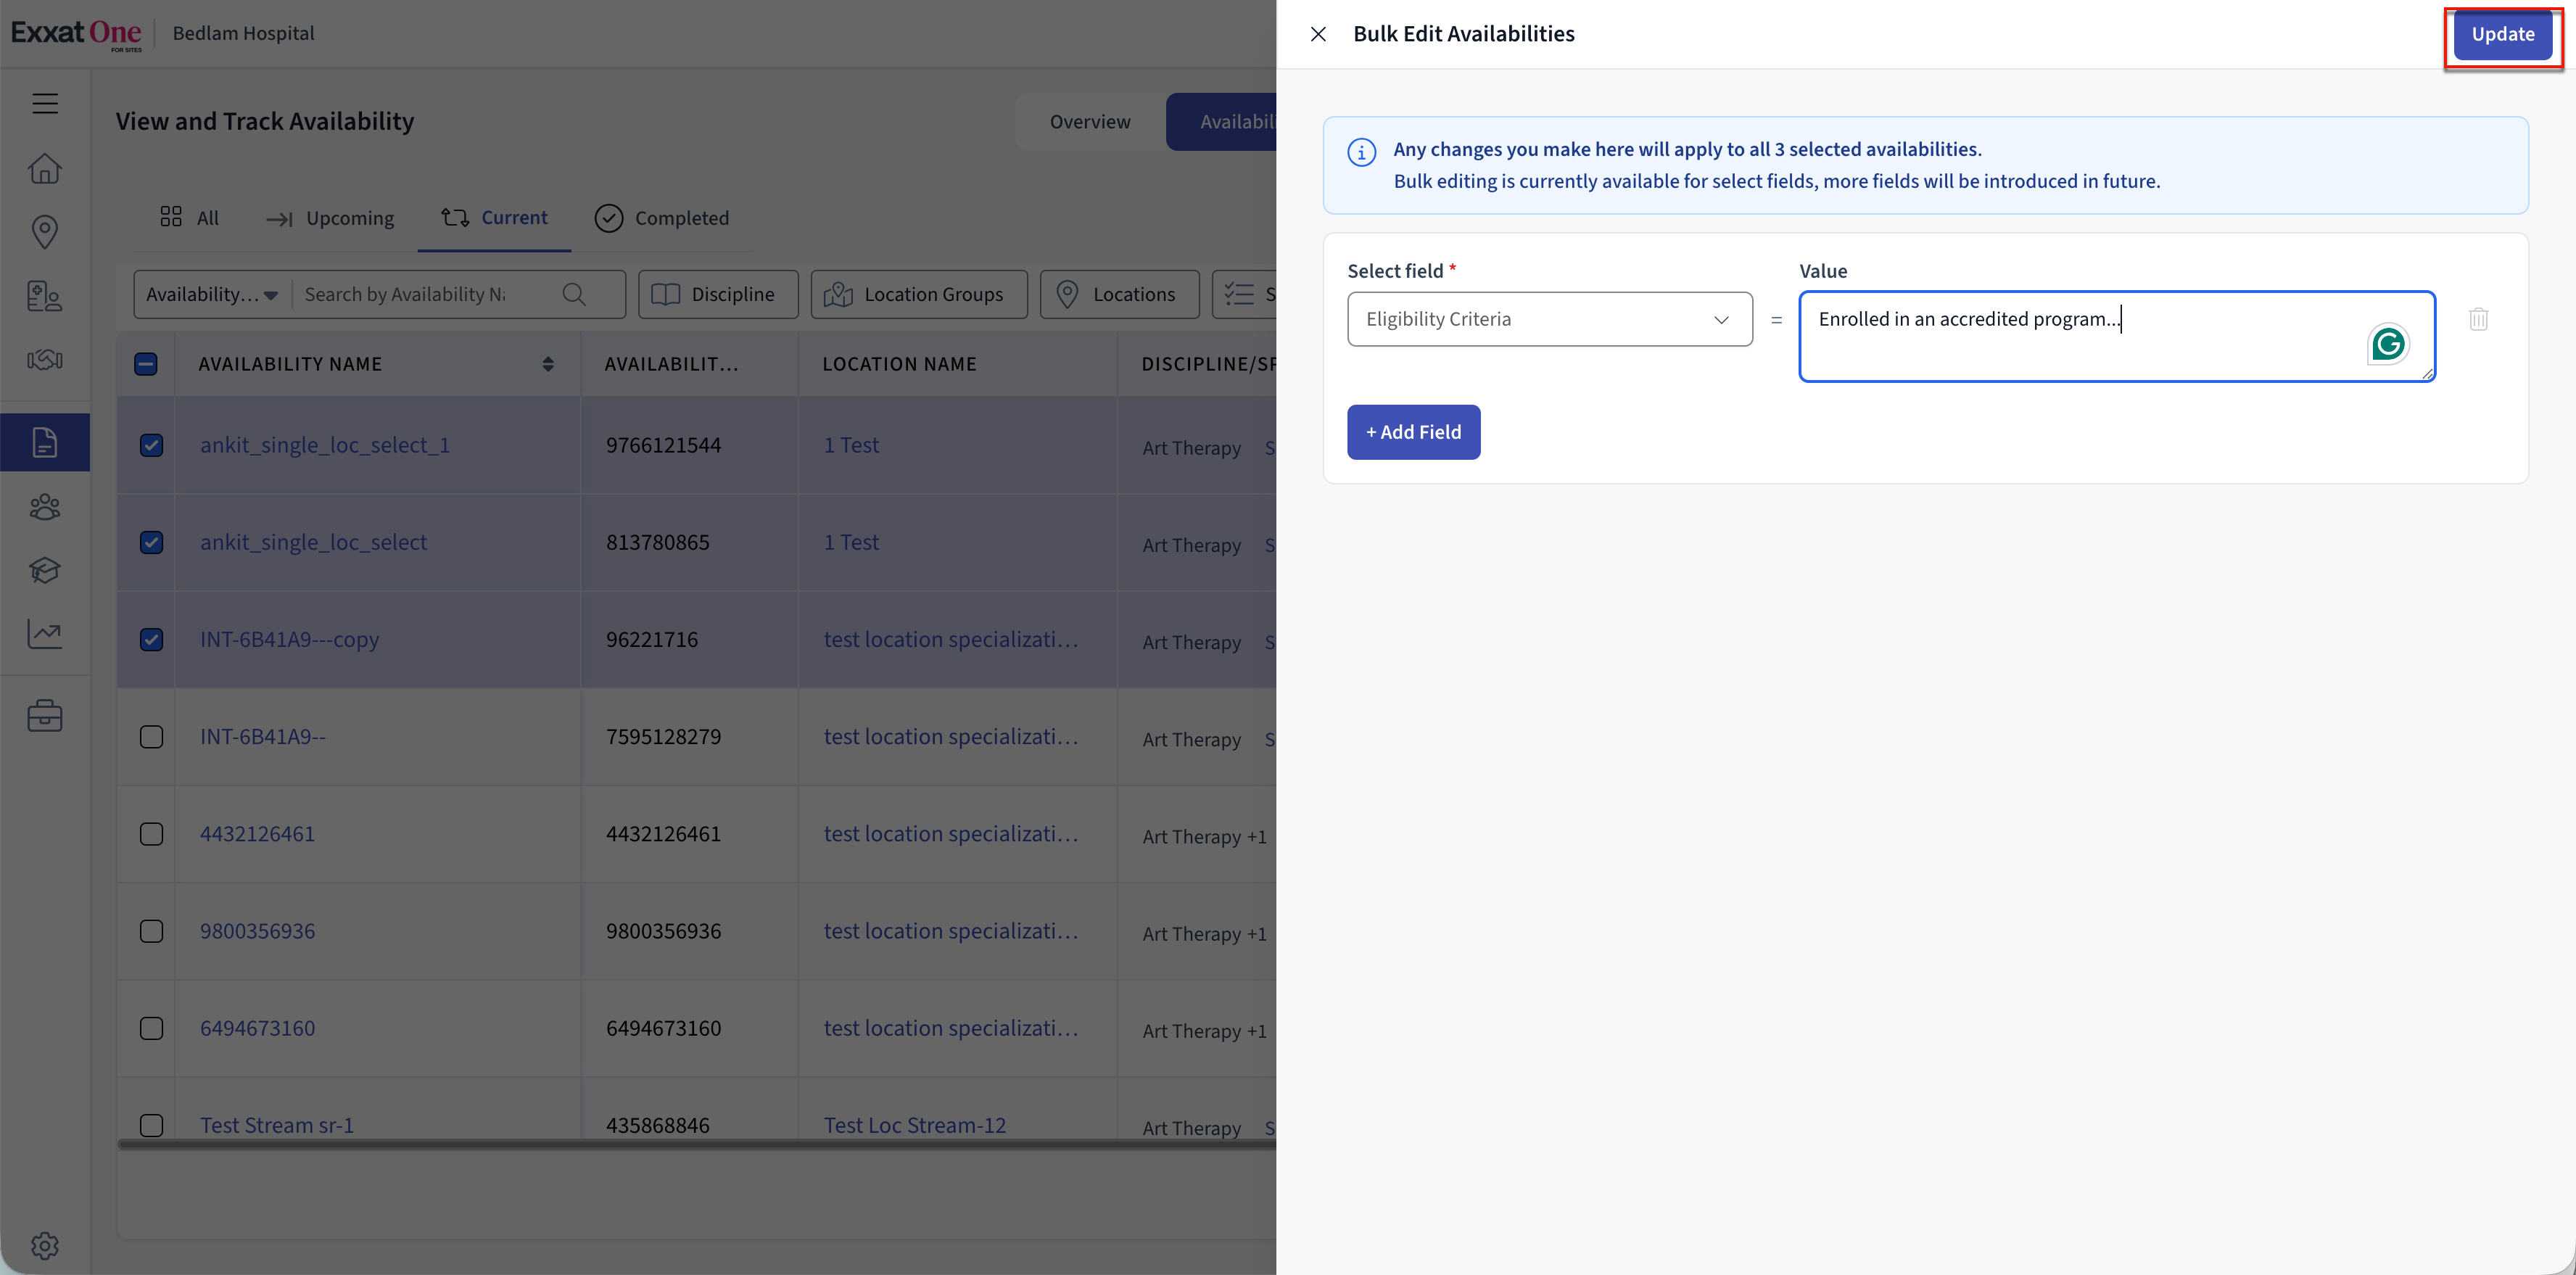
Task: Open the Home icon in sidebar
Action: (45, 168)
